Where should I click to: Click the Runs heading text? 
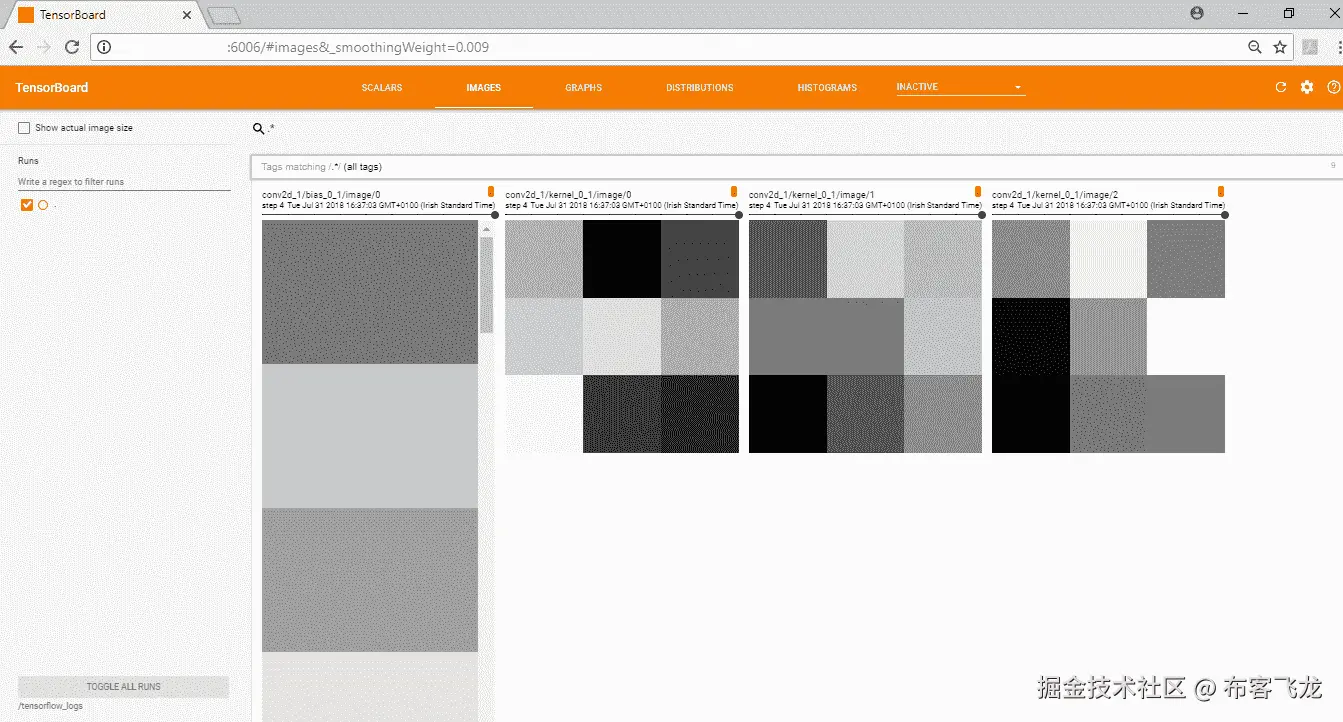point(28,160)
